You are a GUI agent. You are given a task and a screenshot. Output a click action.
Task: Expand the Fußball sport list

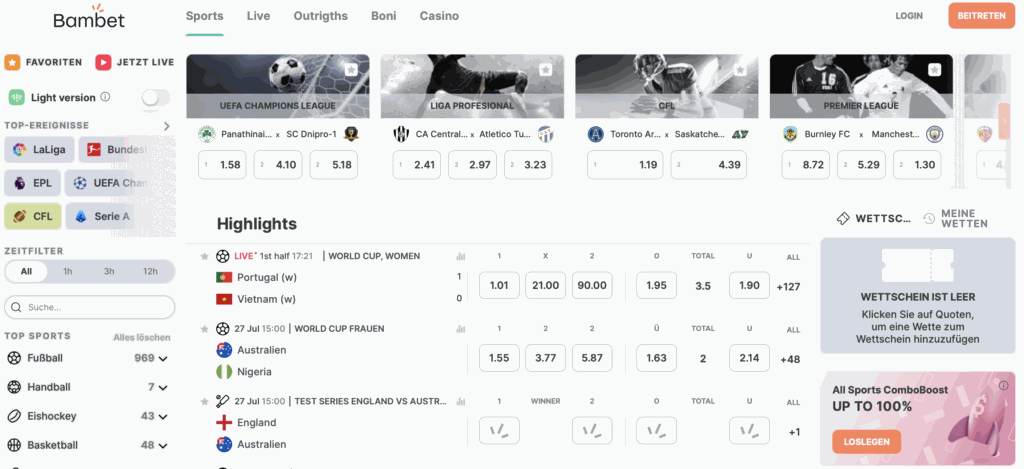click(x=163, y=359)
